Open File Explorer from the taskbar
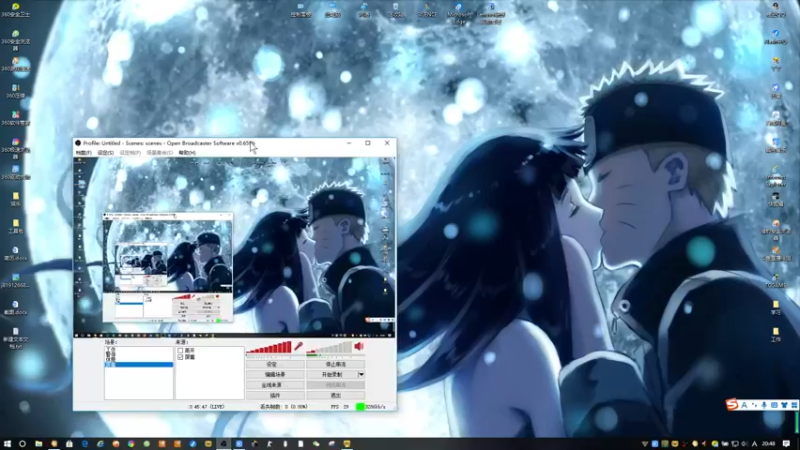The image size is (800, 450). (x=38, y=444)
